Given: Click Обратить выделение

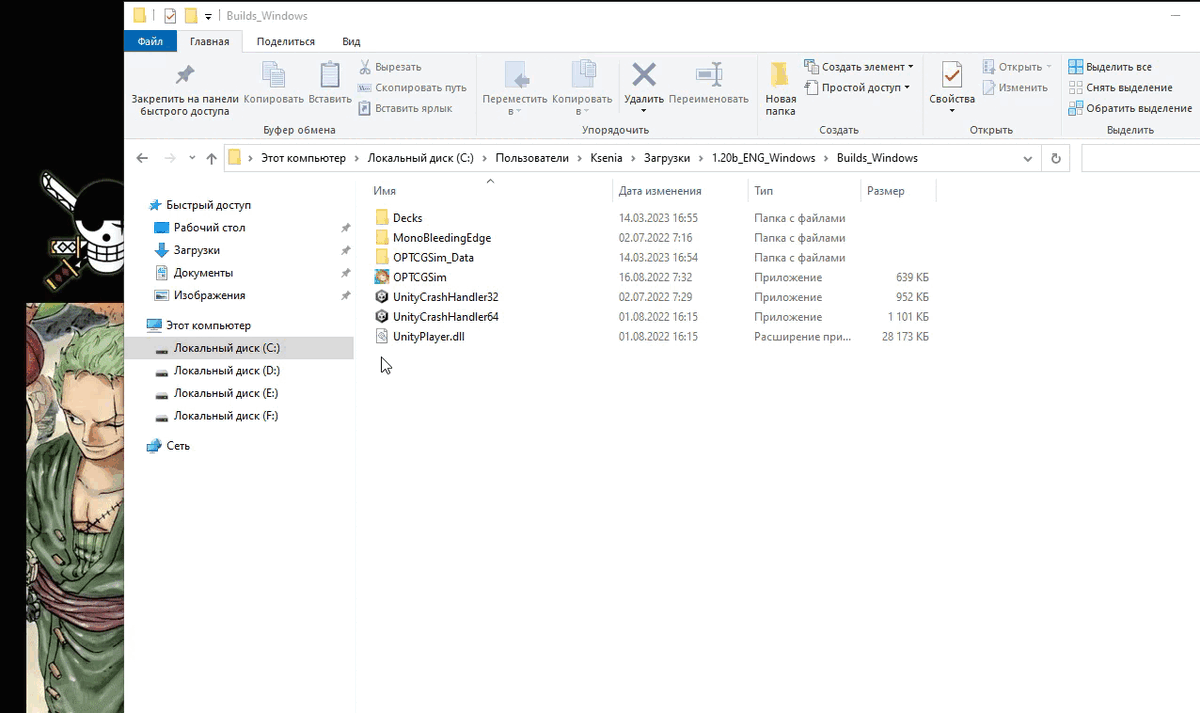Looking at the screenshot, I should coord(1130,108).
